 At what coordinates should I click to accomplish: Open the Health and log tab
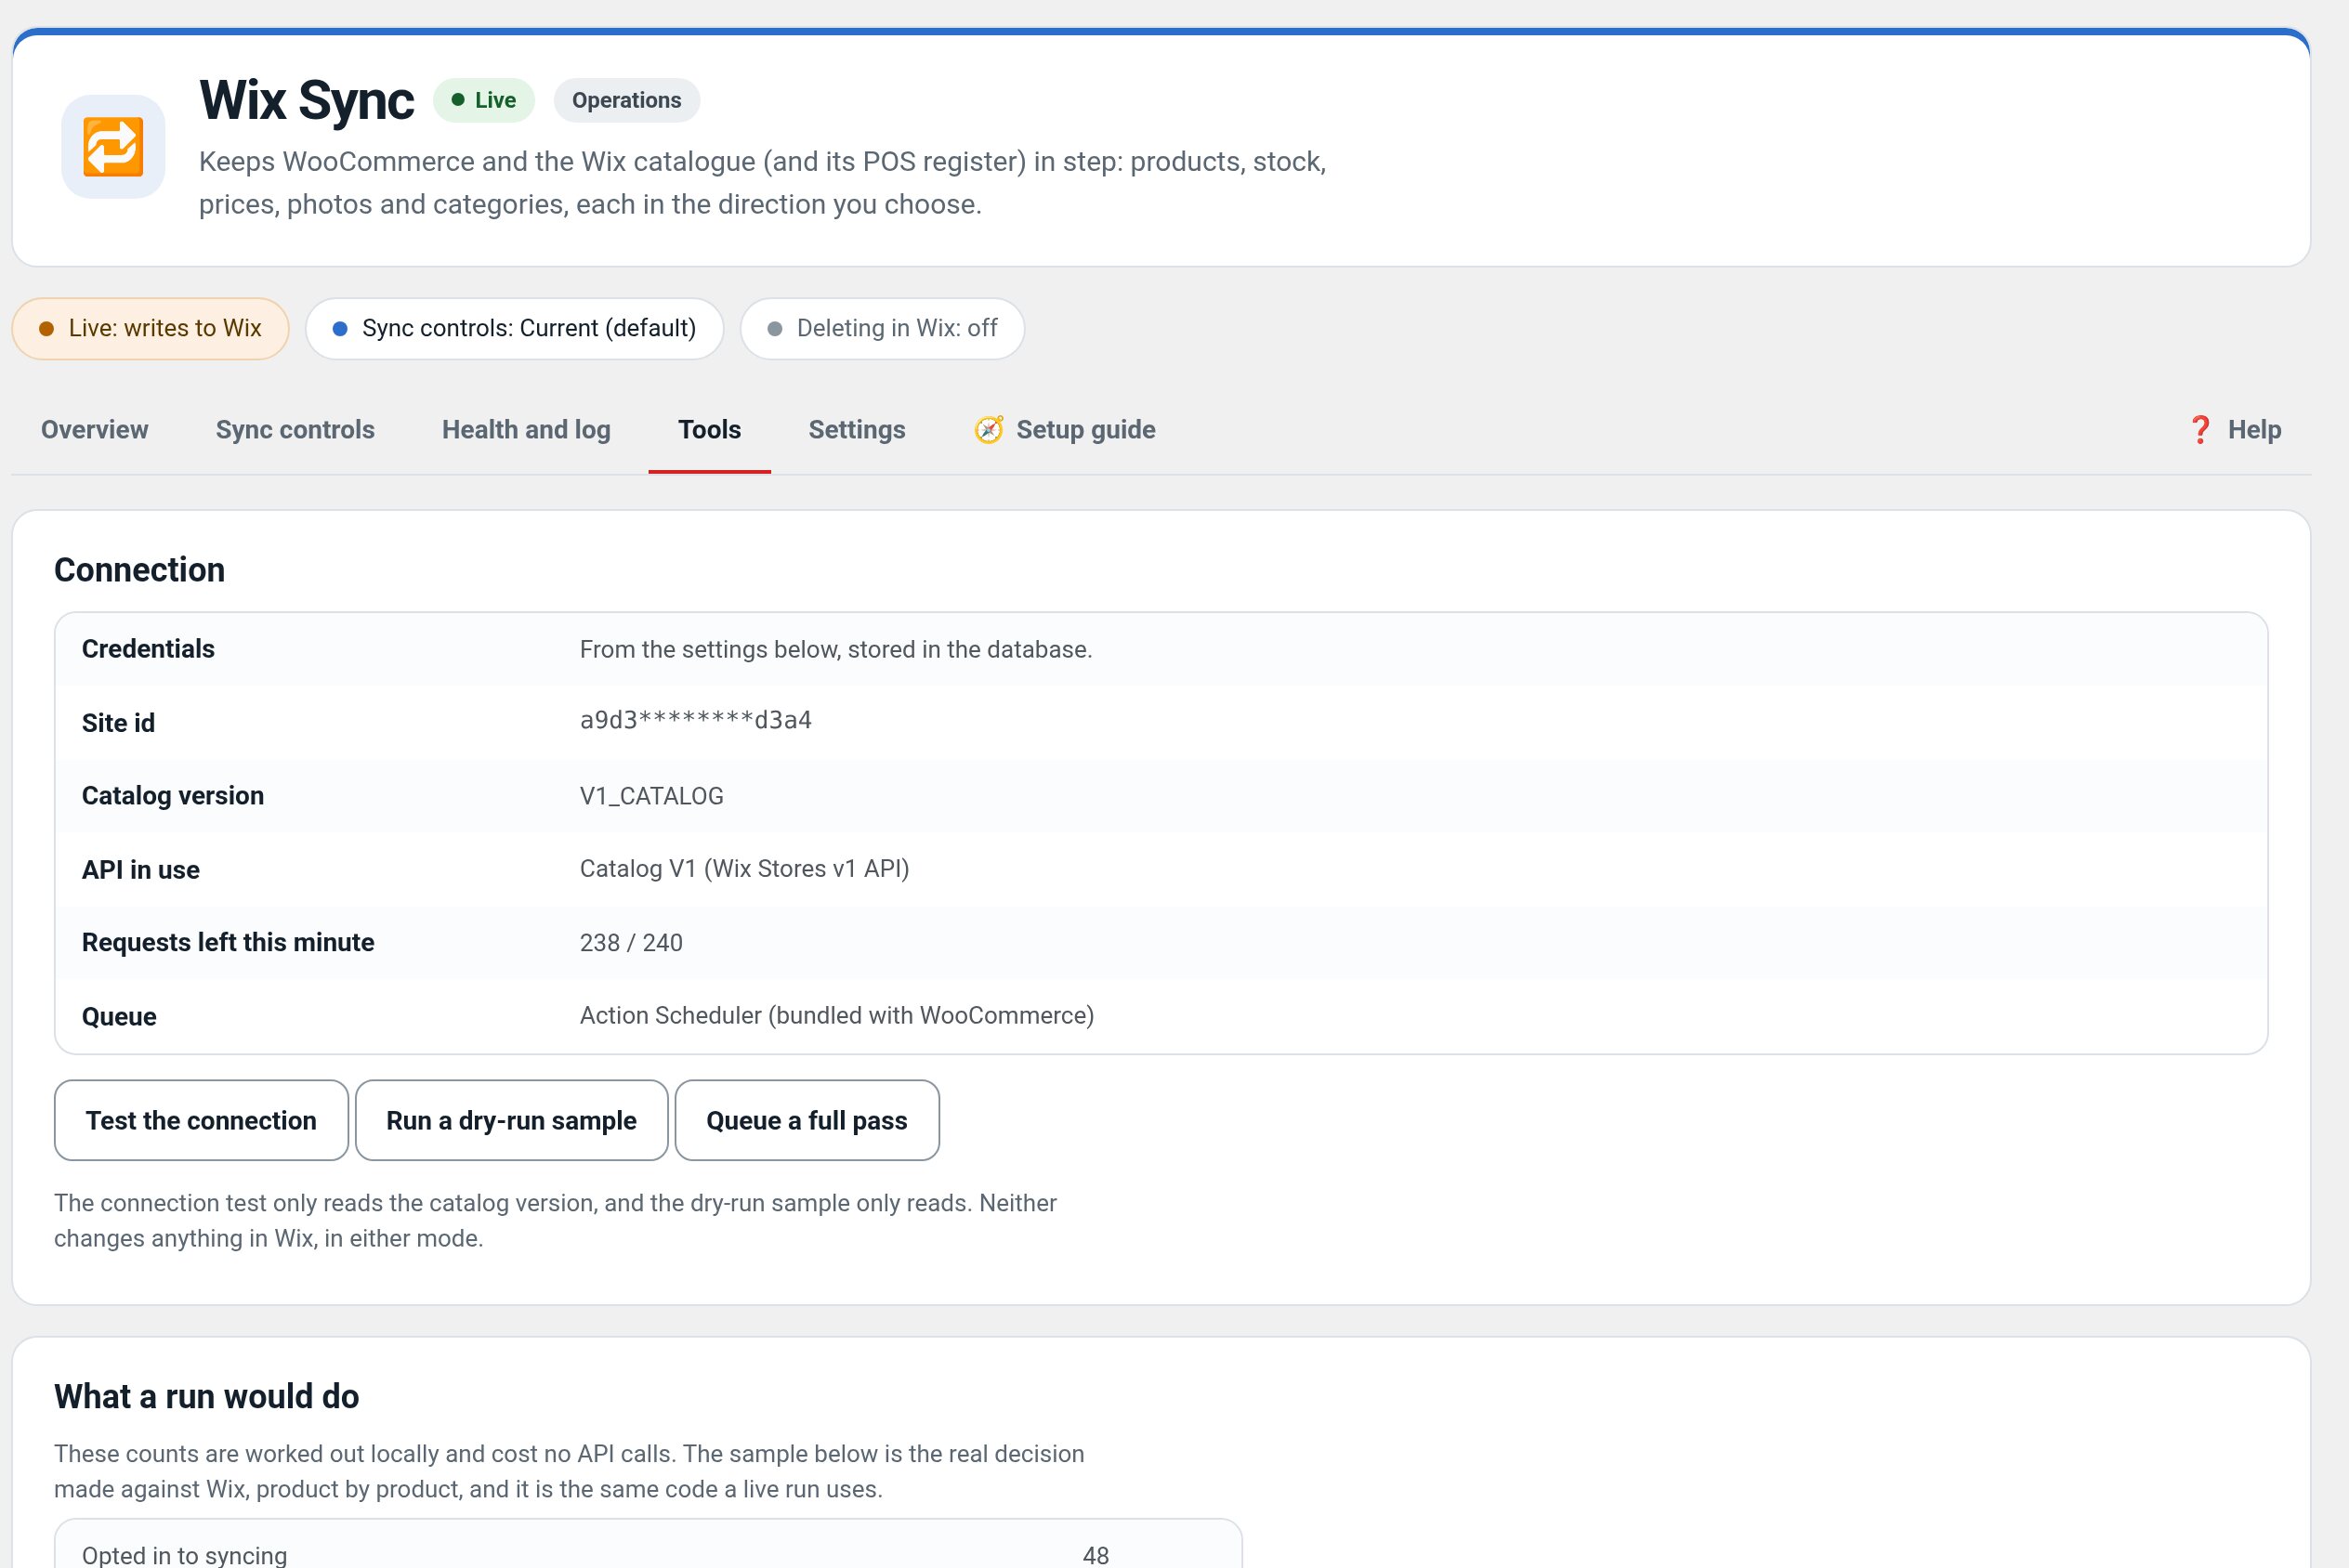point(526,430)
